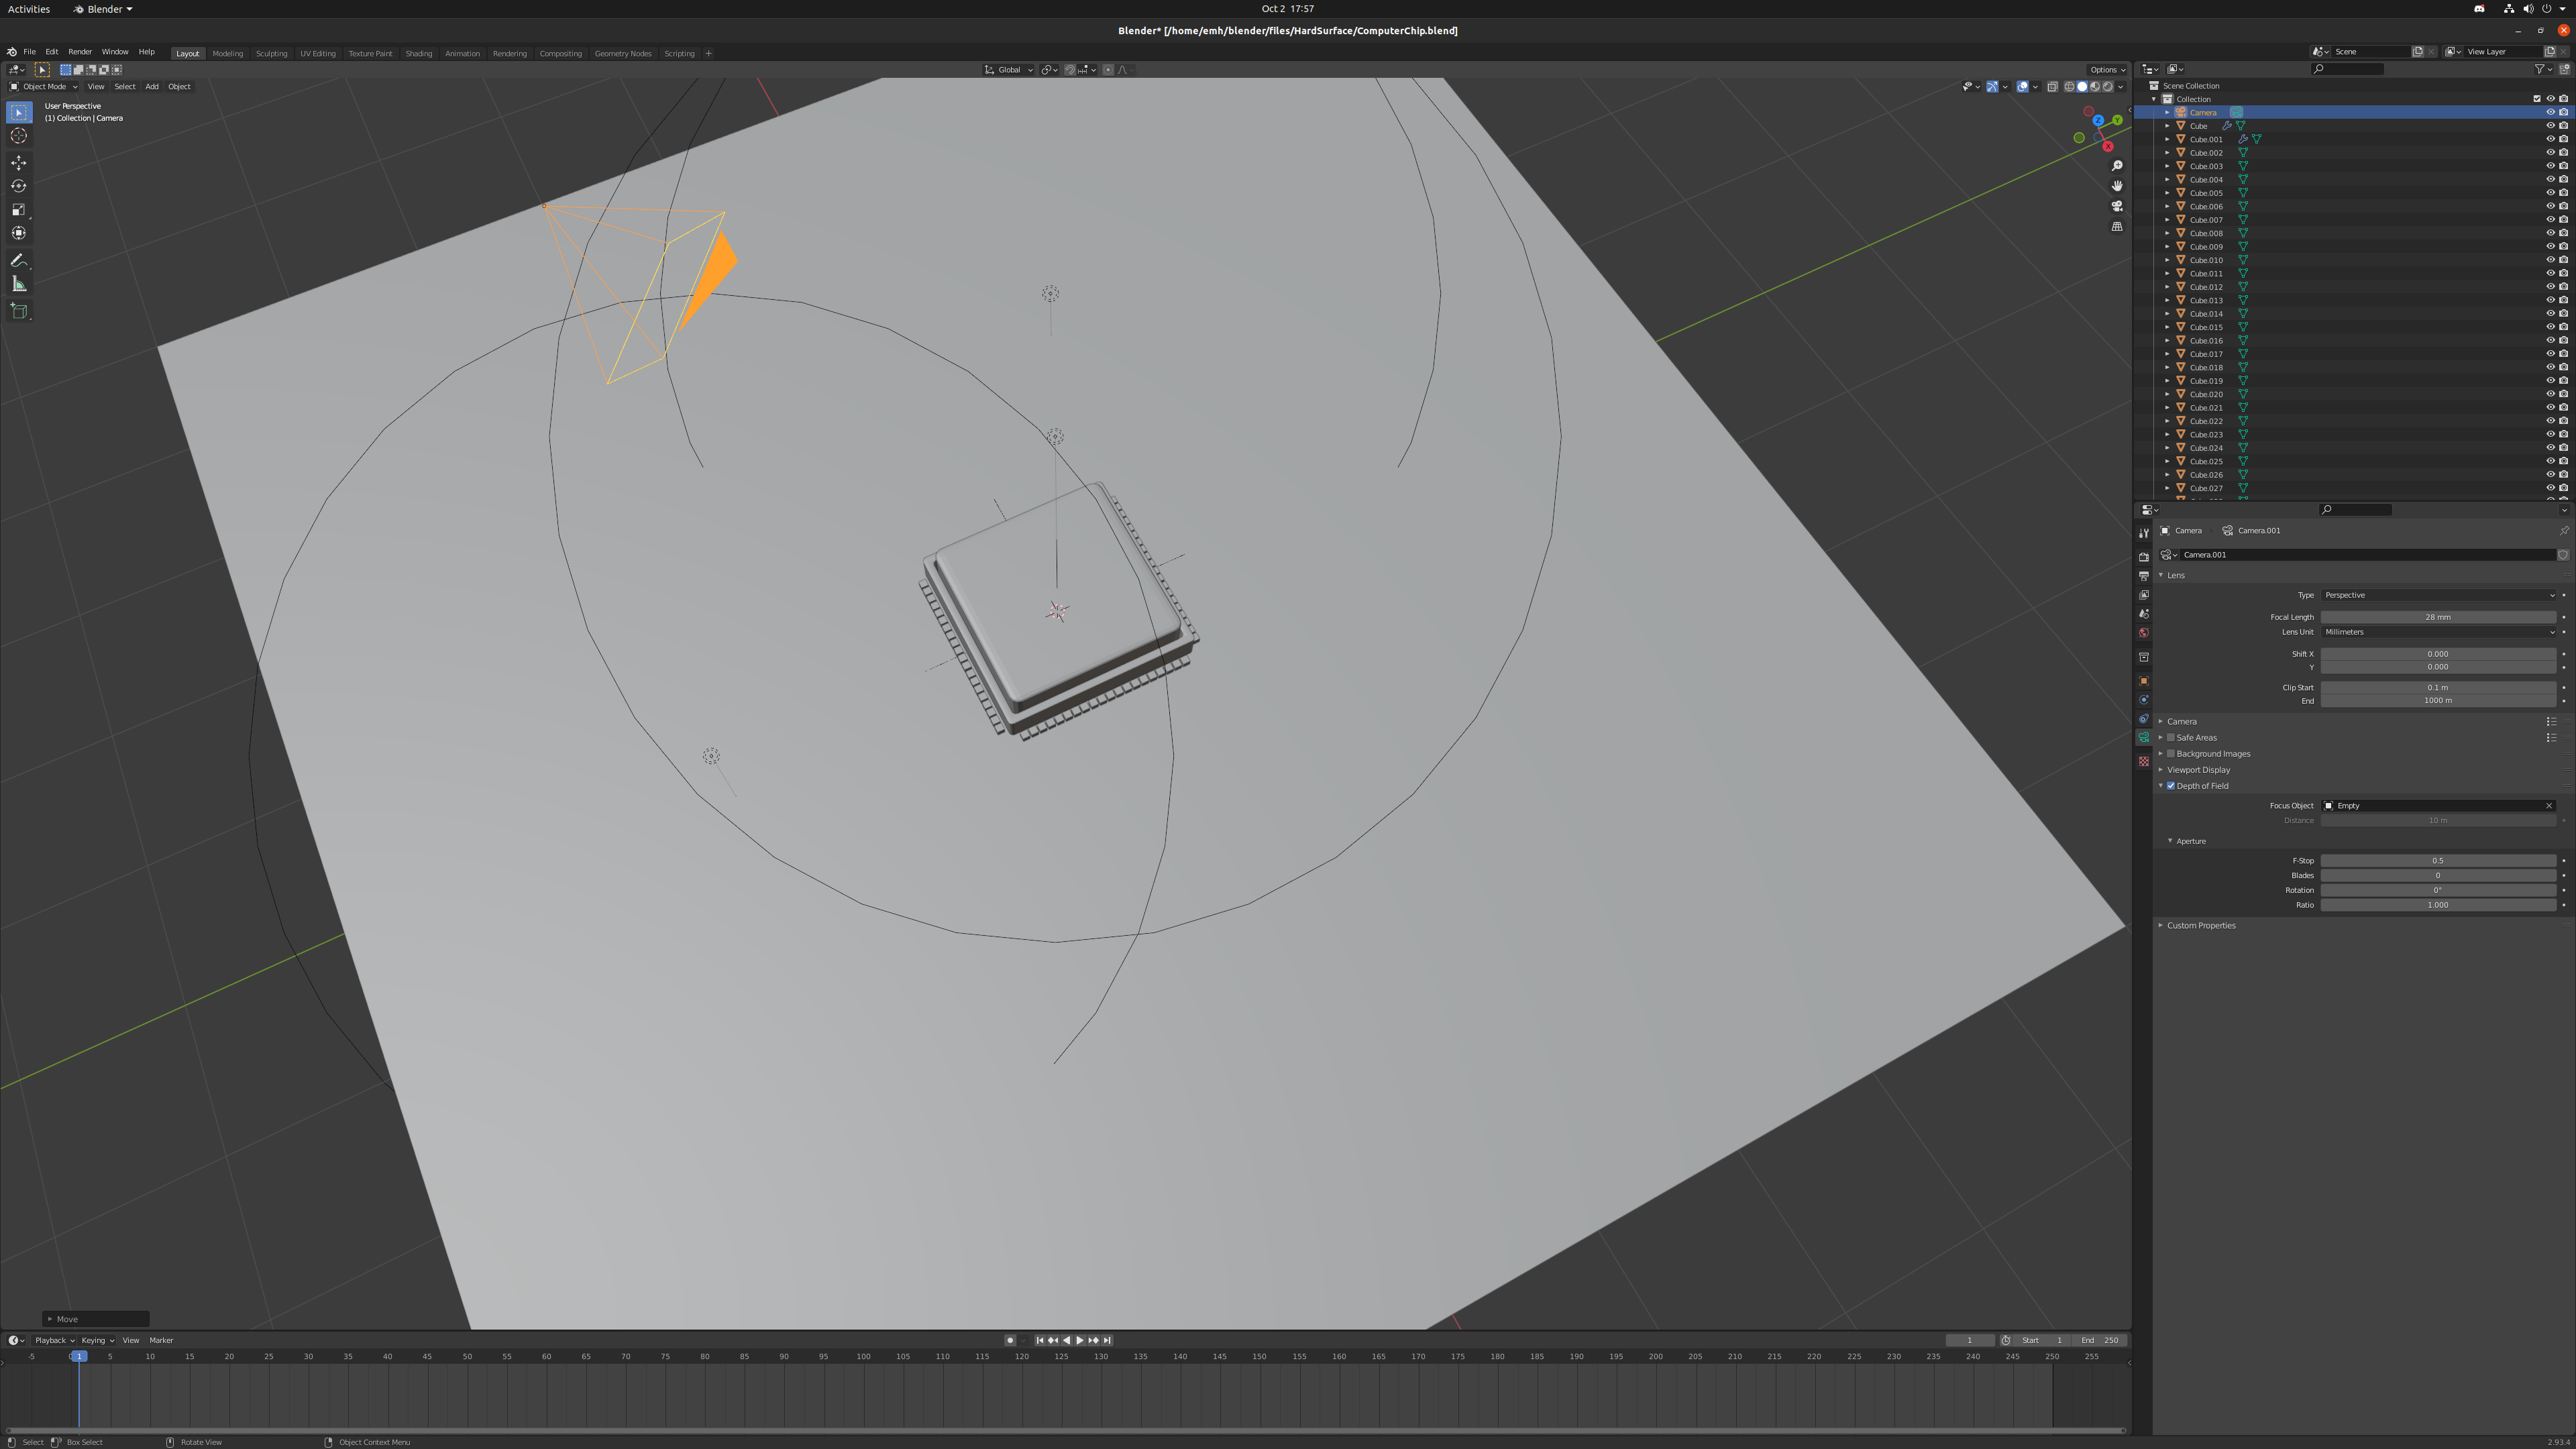
Task: Open the Object Mode dropdown
Action: point(44,87)
